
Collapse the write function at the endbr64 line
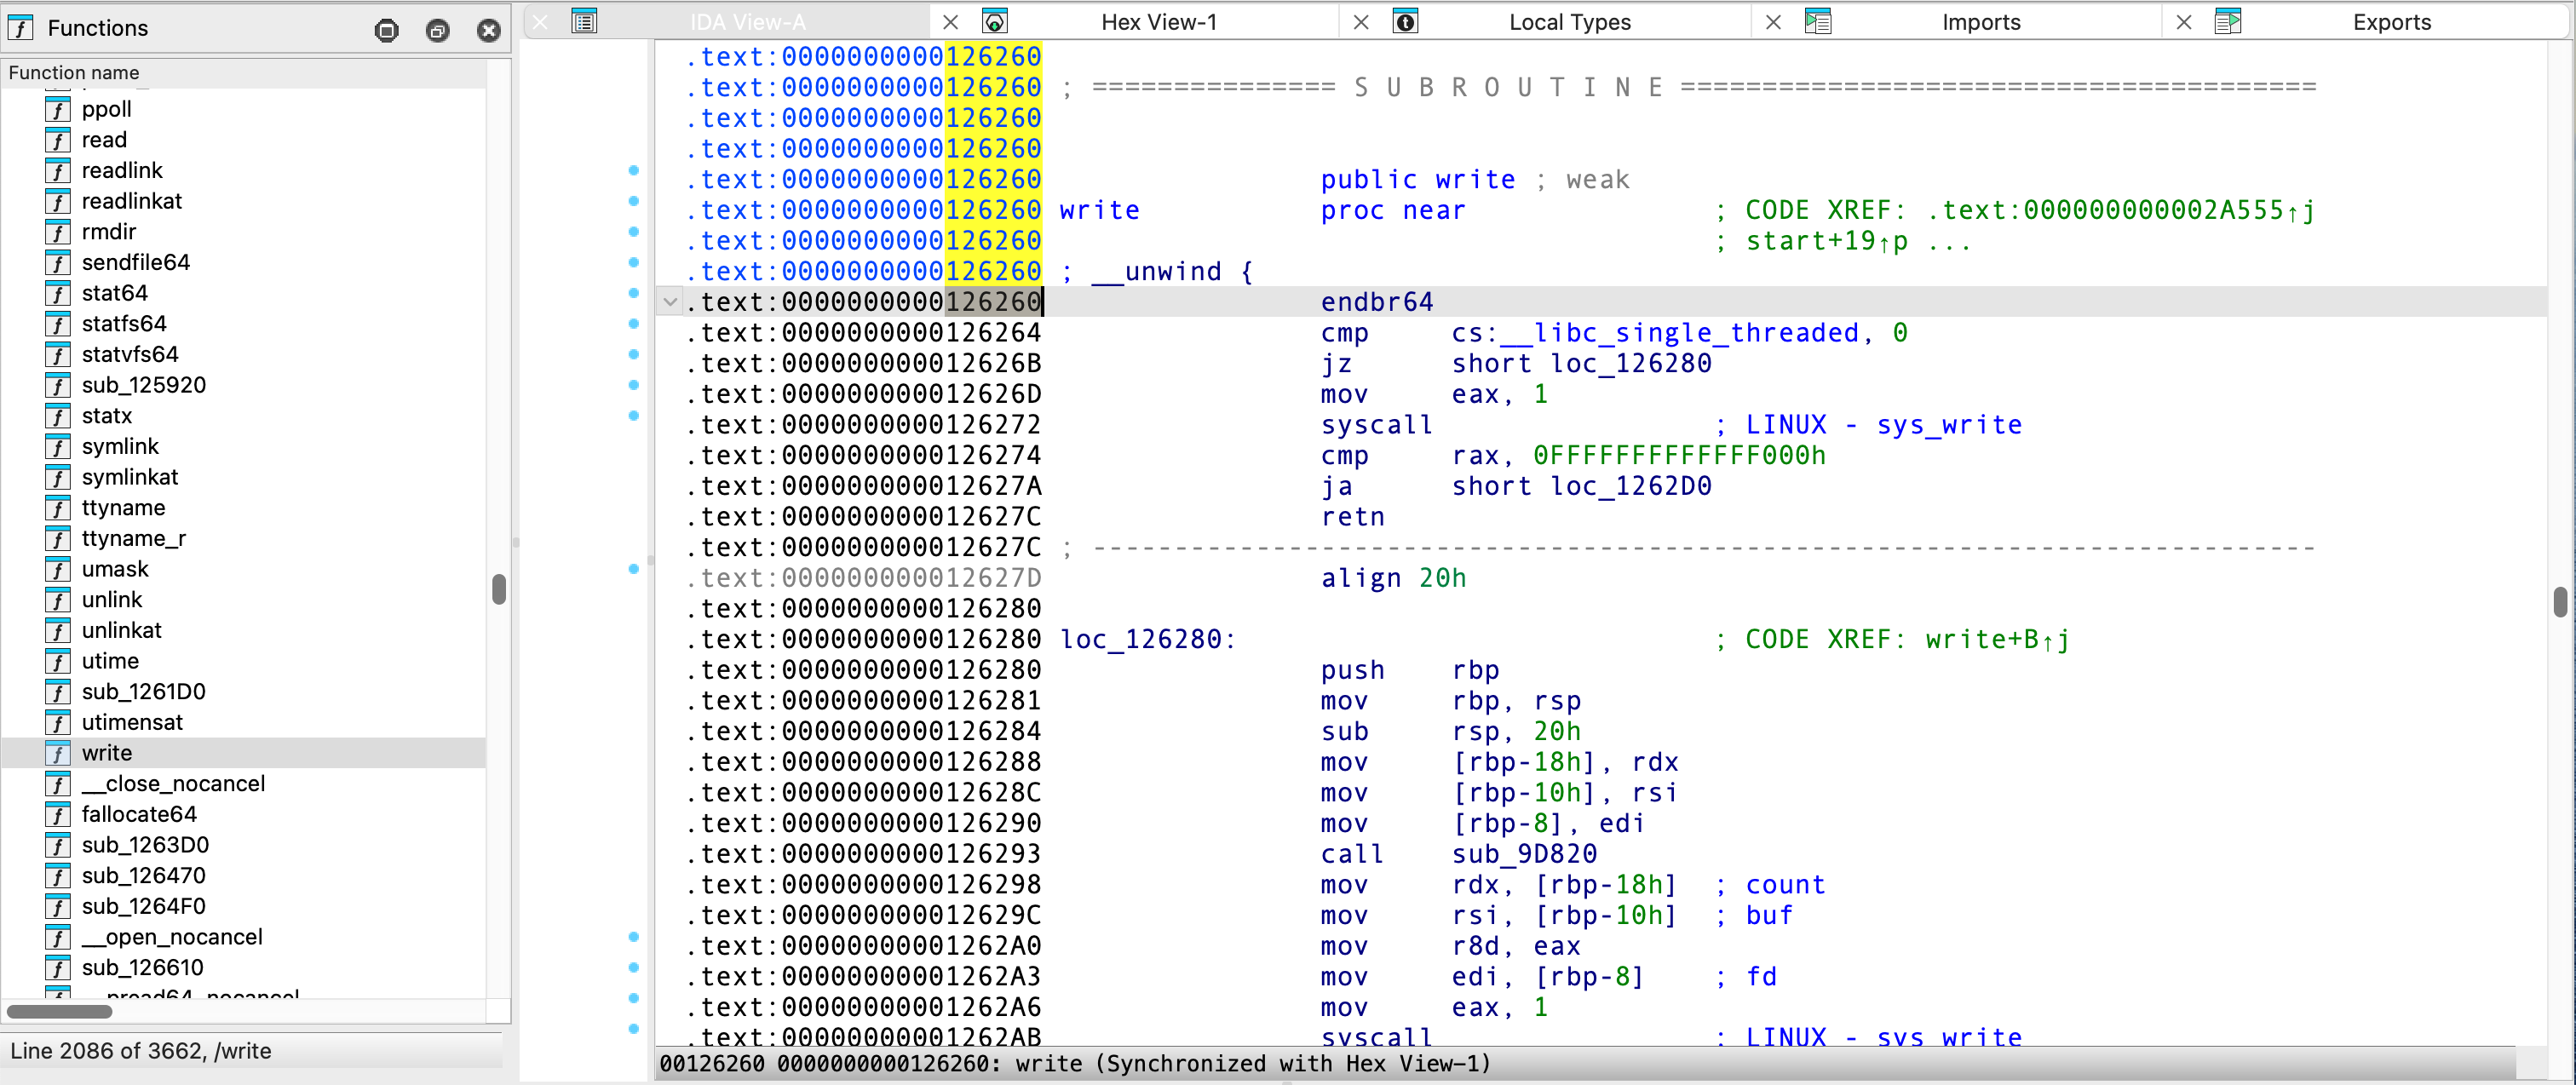(670, 301)
